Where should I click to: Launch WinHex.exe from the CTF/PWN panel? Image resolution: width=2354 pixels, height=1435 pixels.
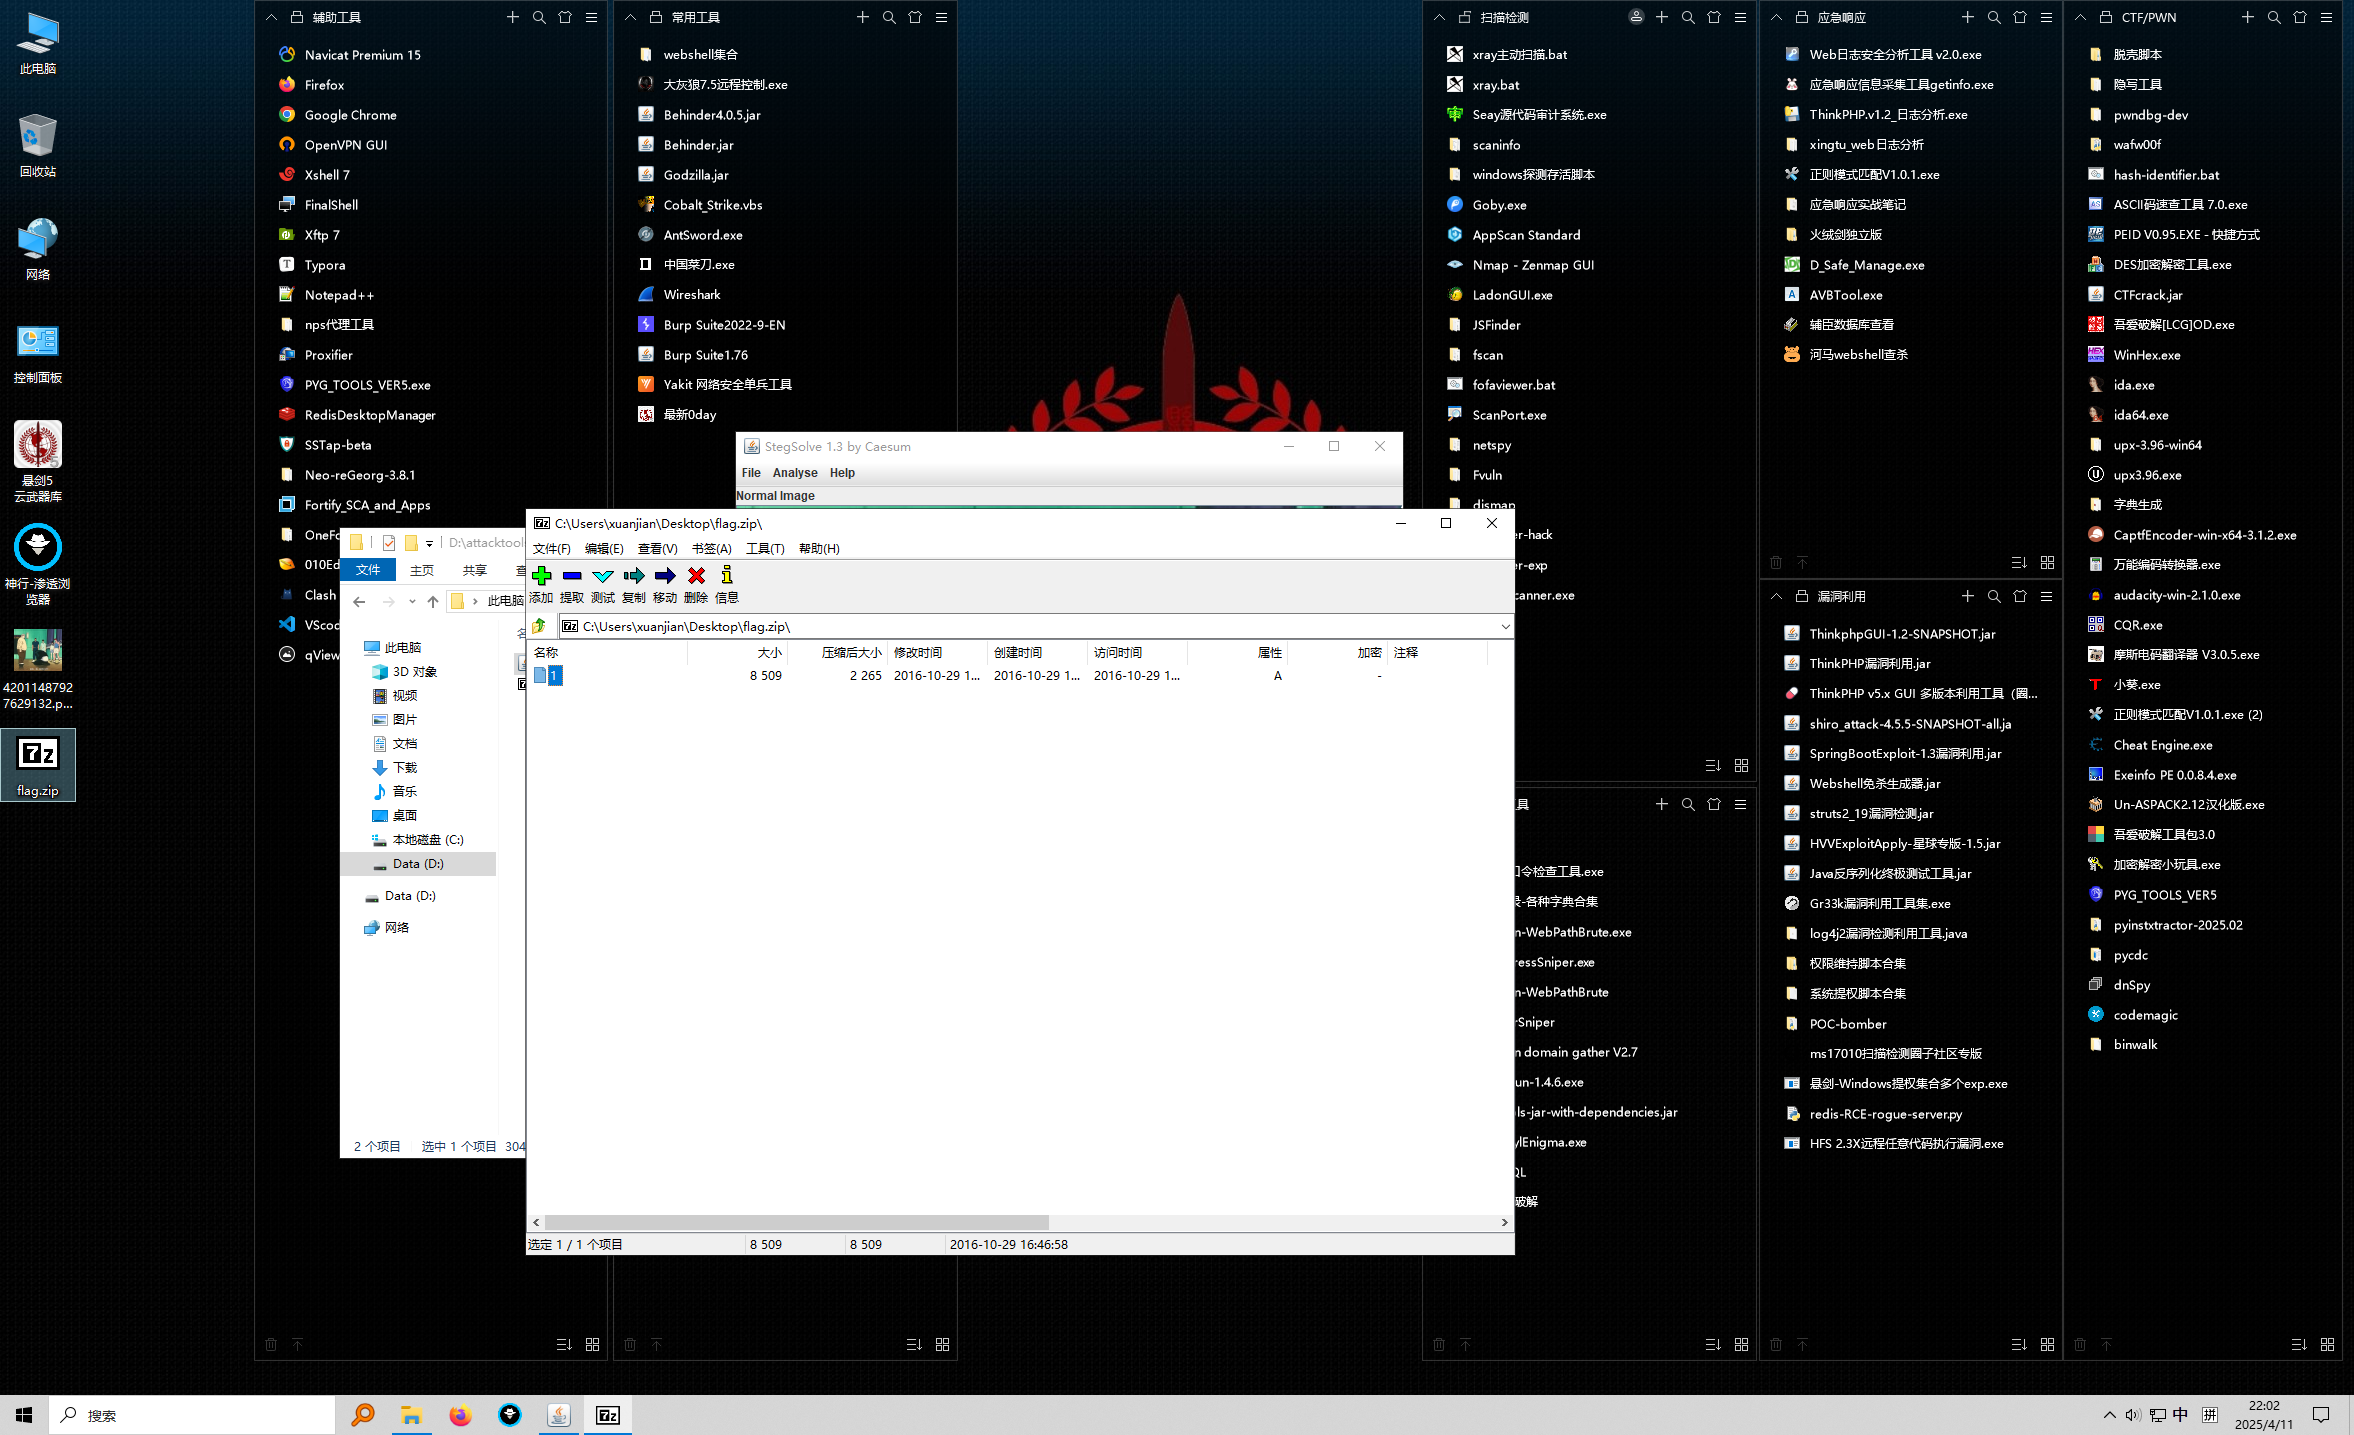point(2146,354)
